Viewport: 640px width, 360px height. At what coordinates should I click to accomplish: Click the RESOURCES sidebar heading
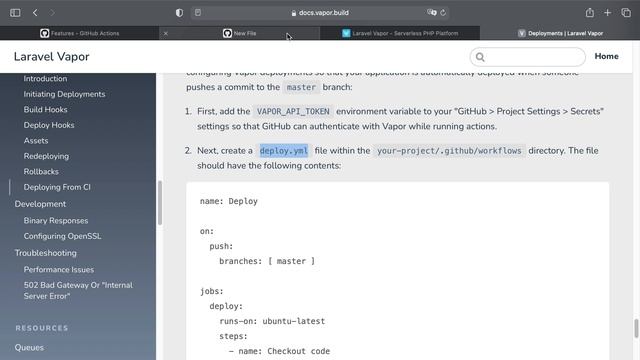pyautogui.click(x=42, y=328)
